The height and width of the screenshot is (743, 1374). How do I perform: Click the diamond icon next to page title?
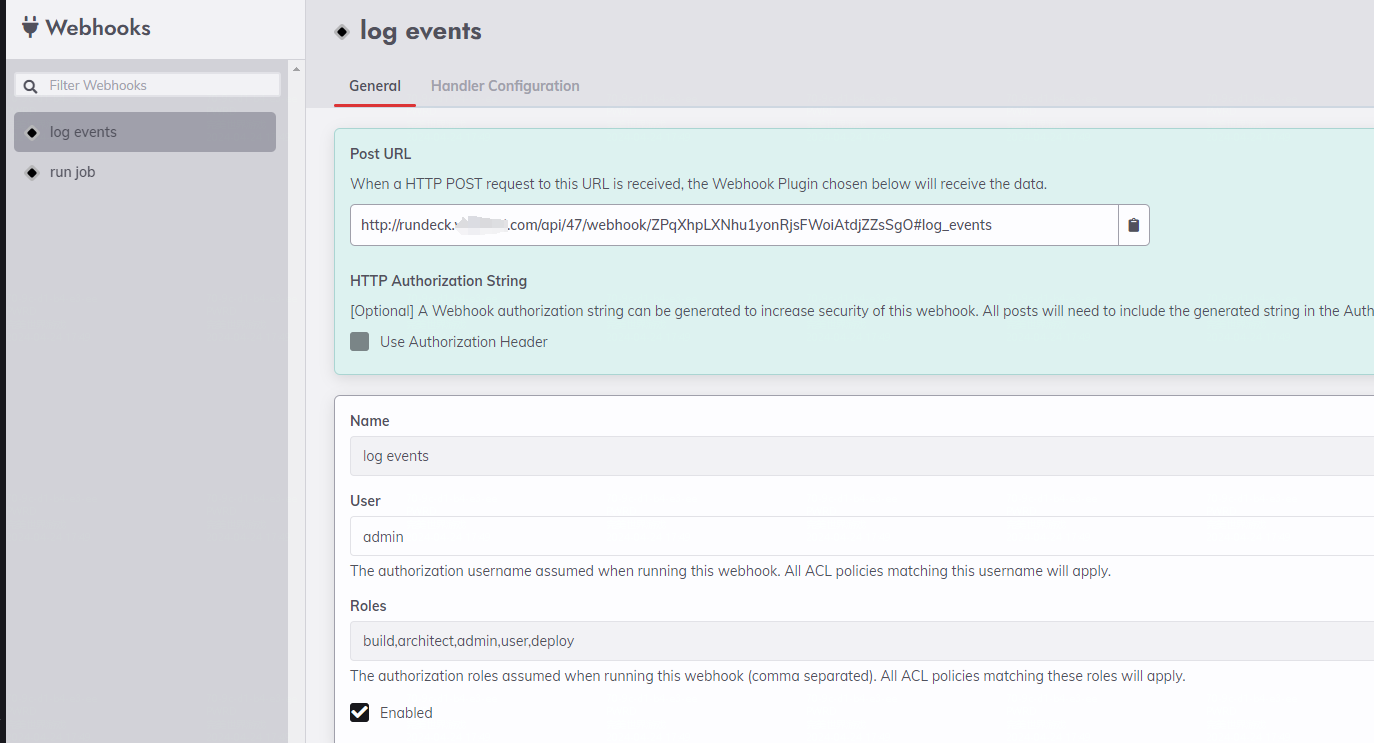click(342, 31)
